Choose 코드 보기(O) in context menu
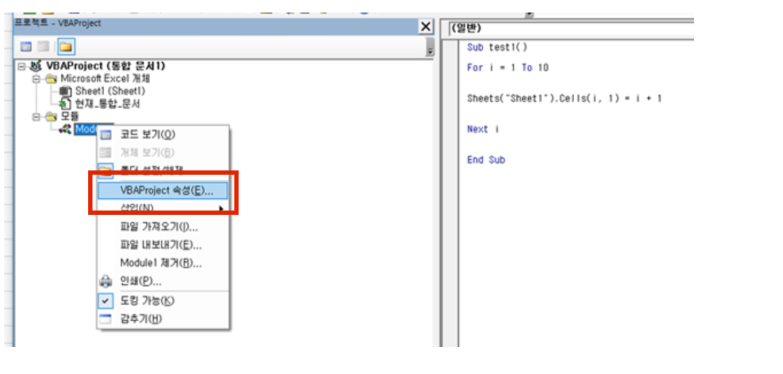This screenshot has width=783, height=374. (x=163, y=135)
